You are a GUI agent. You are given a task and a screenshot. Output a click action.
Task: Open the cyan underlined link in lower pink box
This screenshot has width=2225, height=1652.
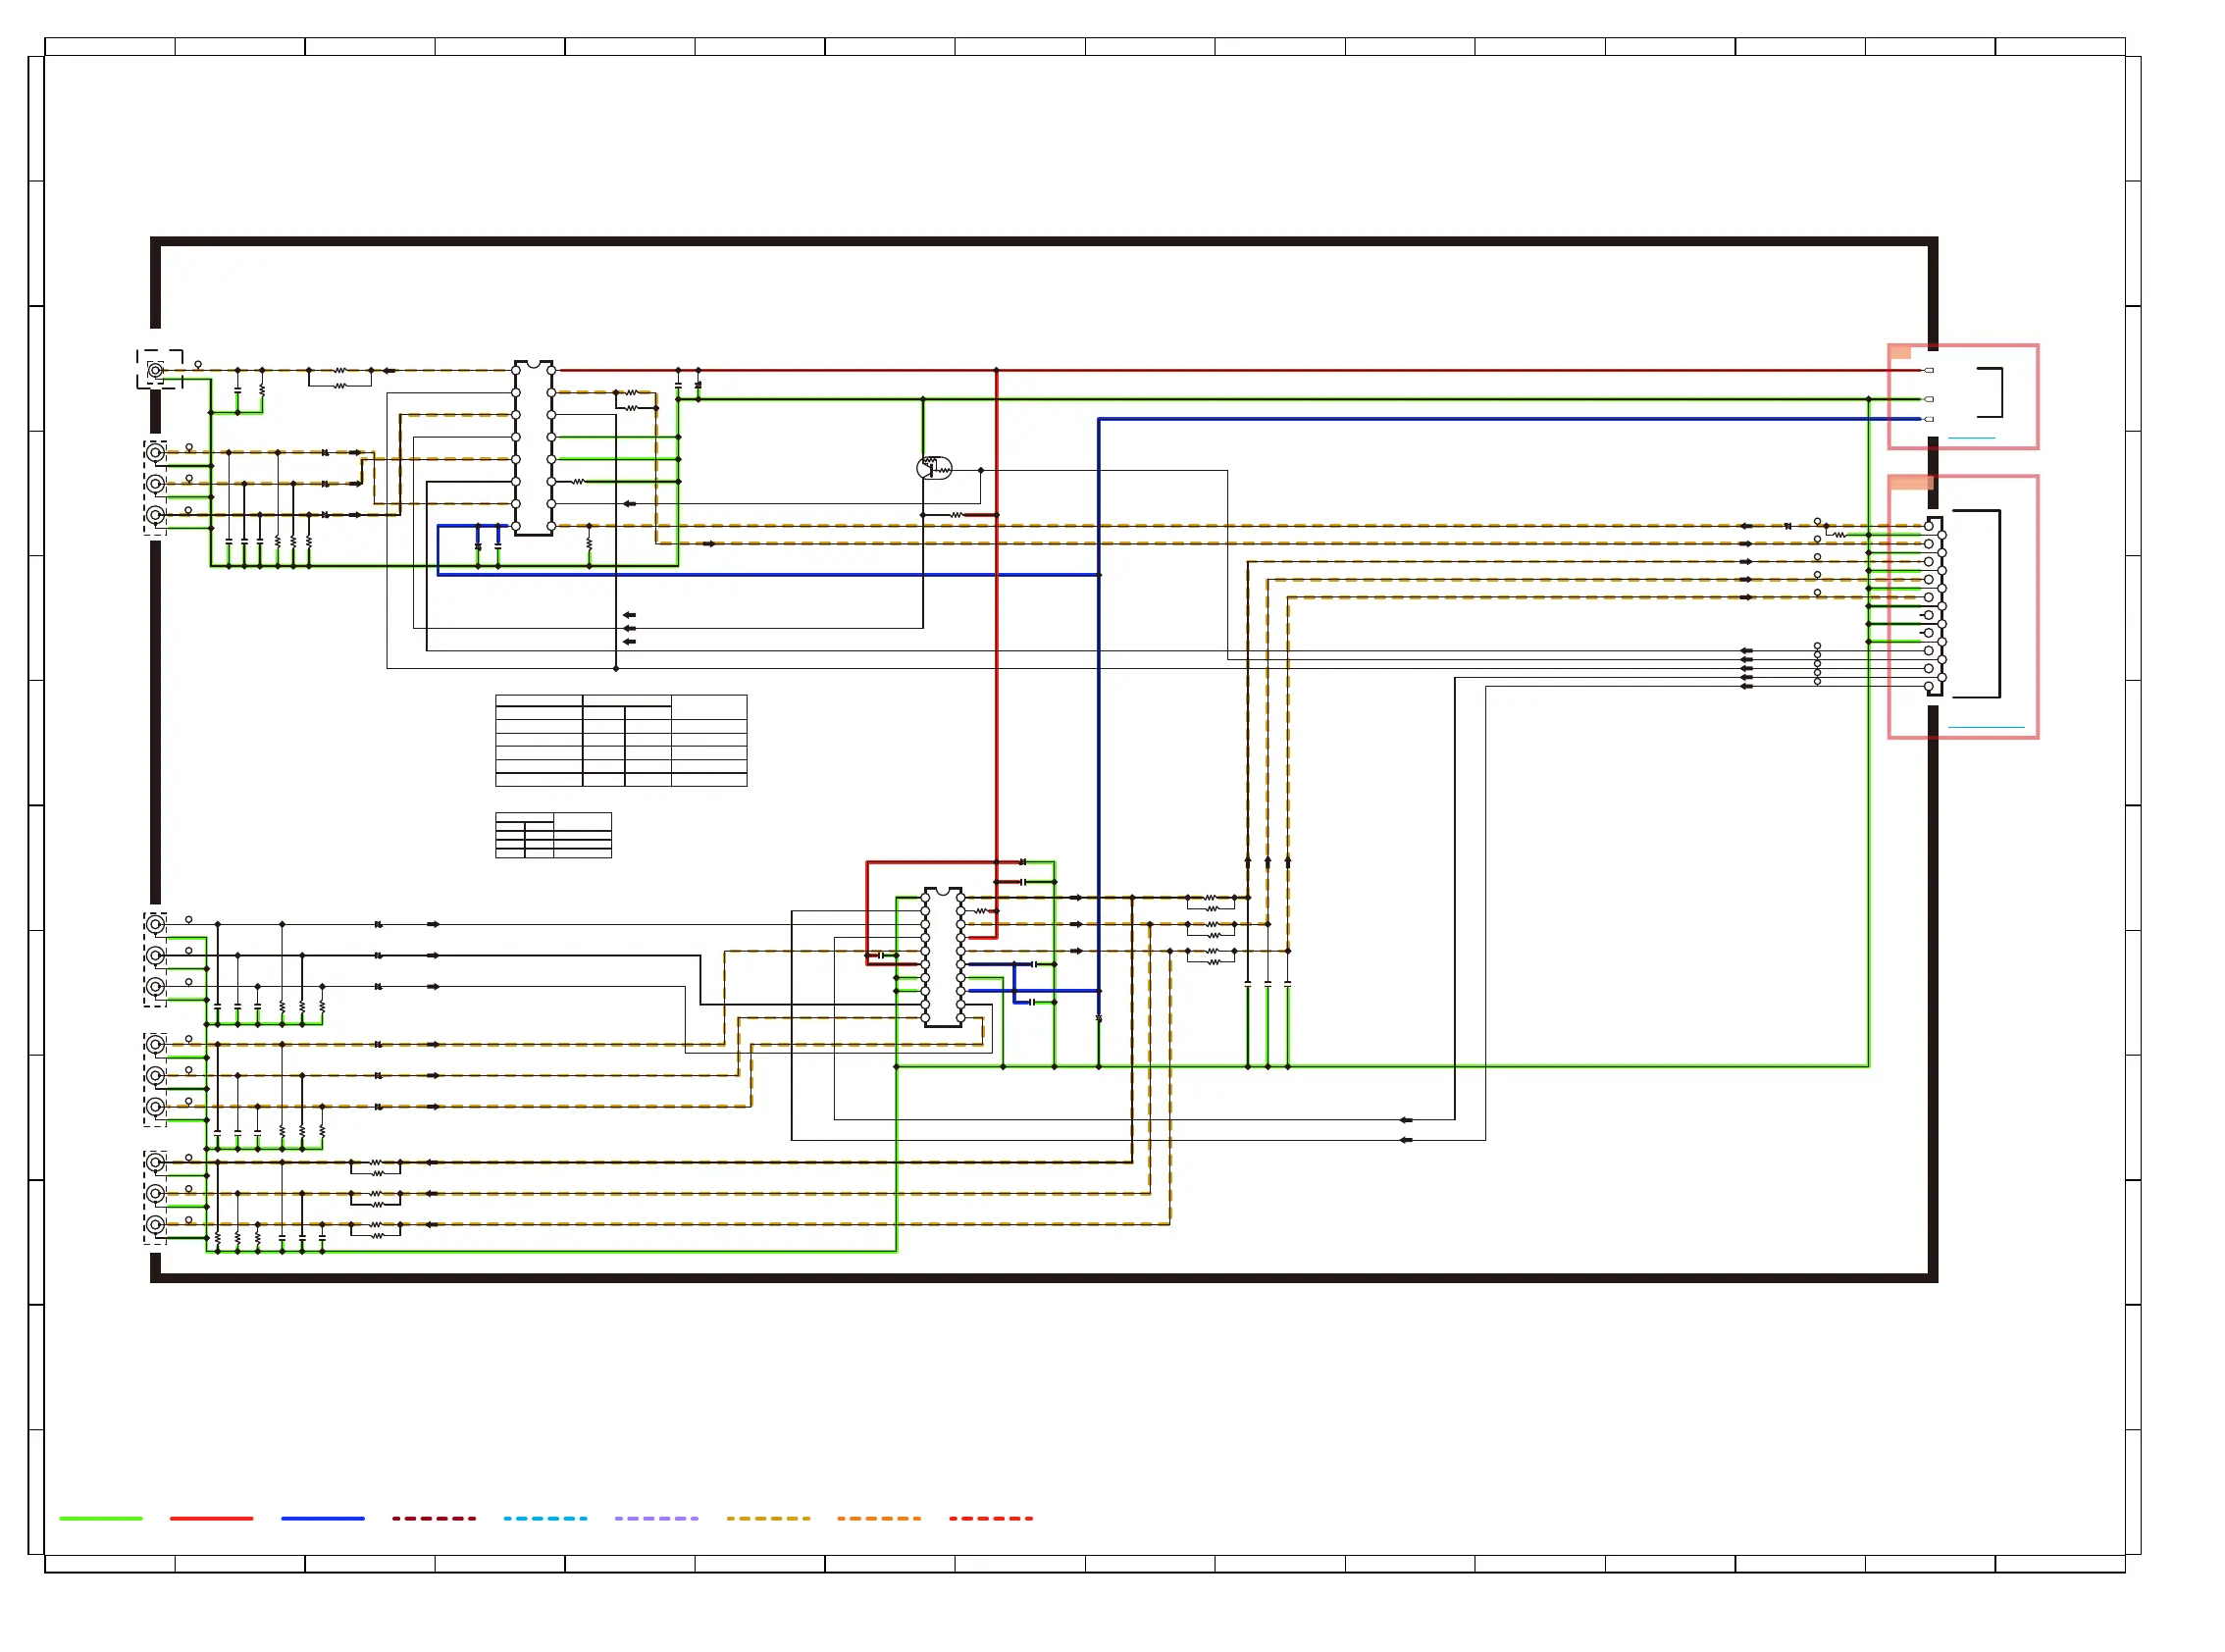coord(1986,727)
